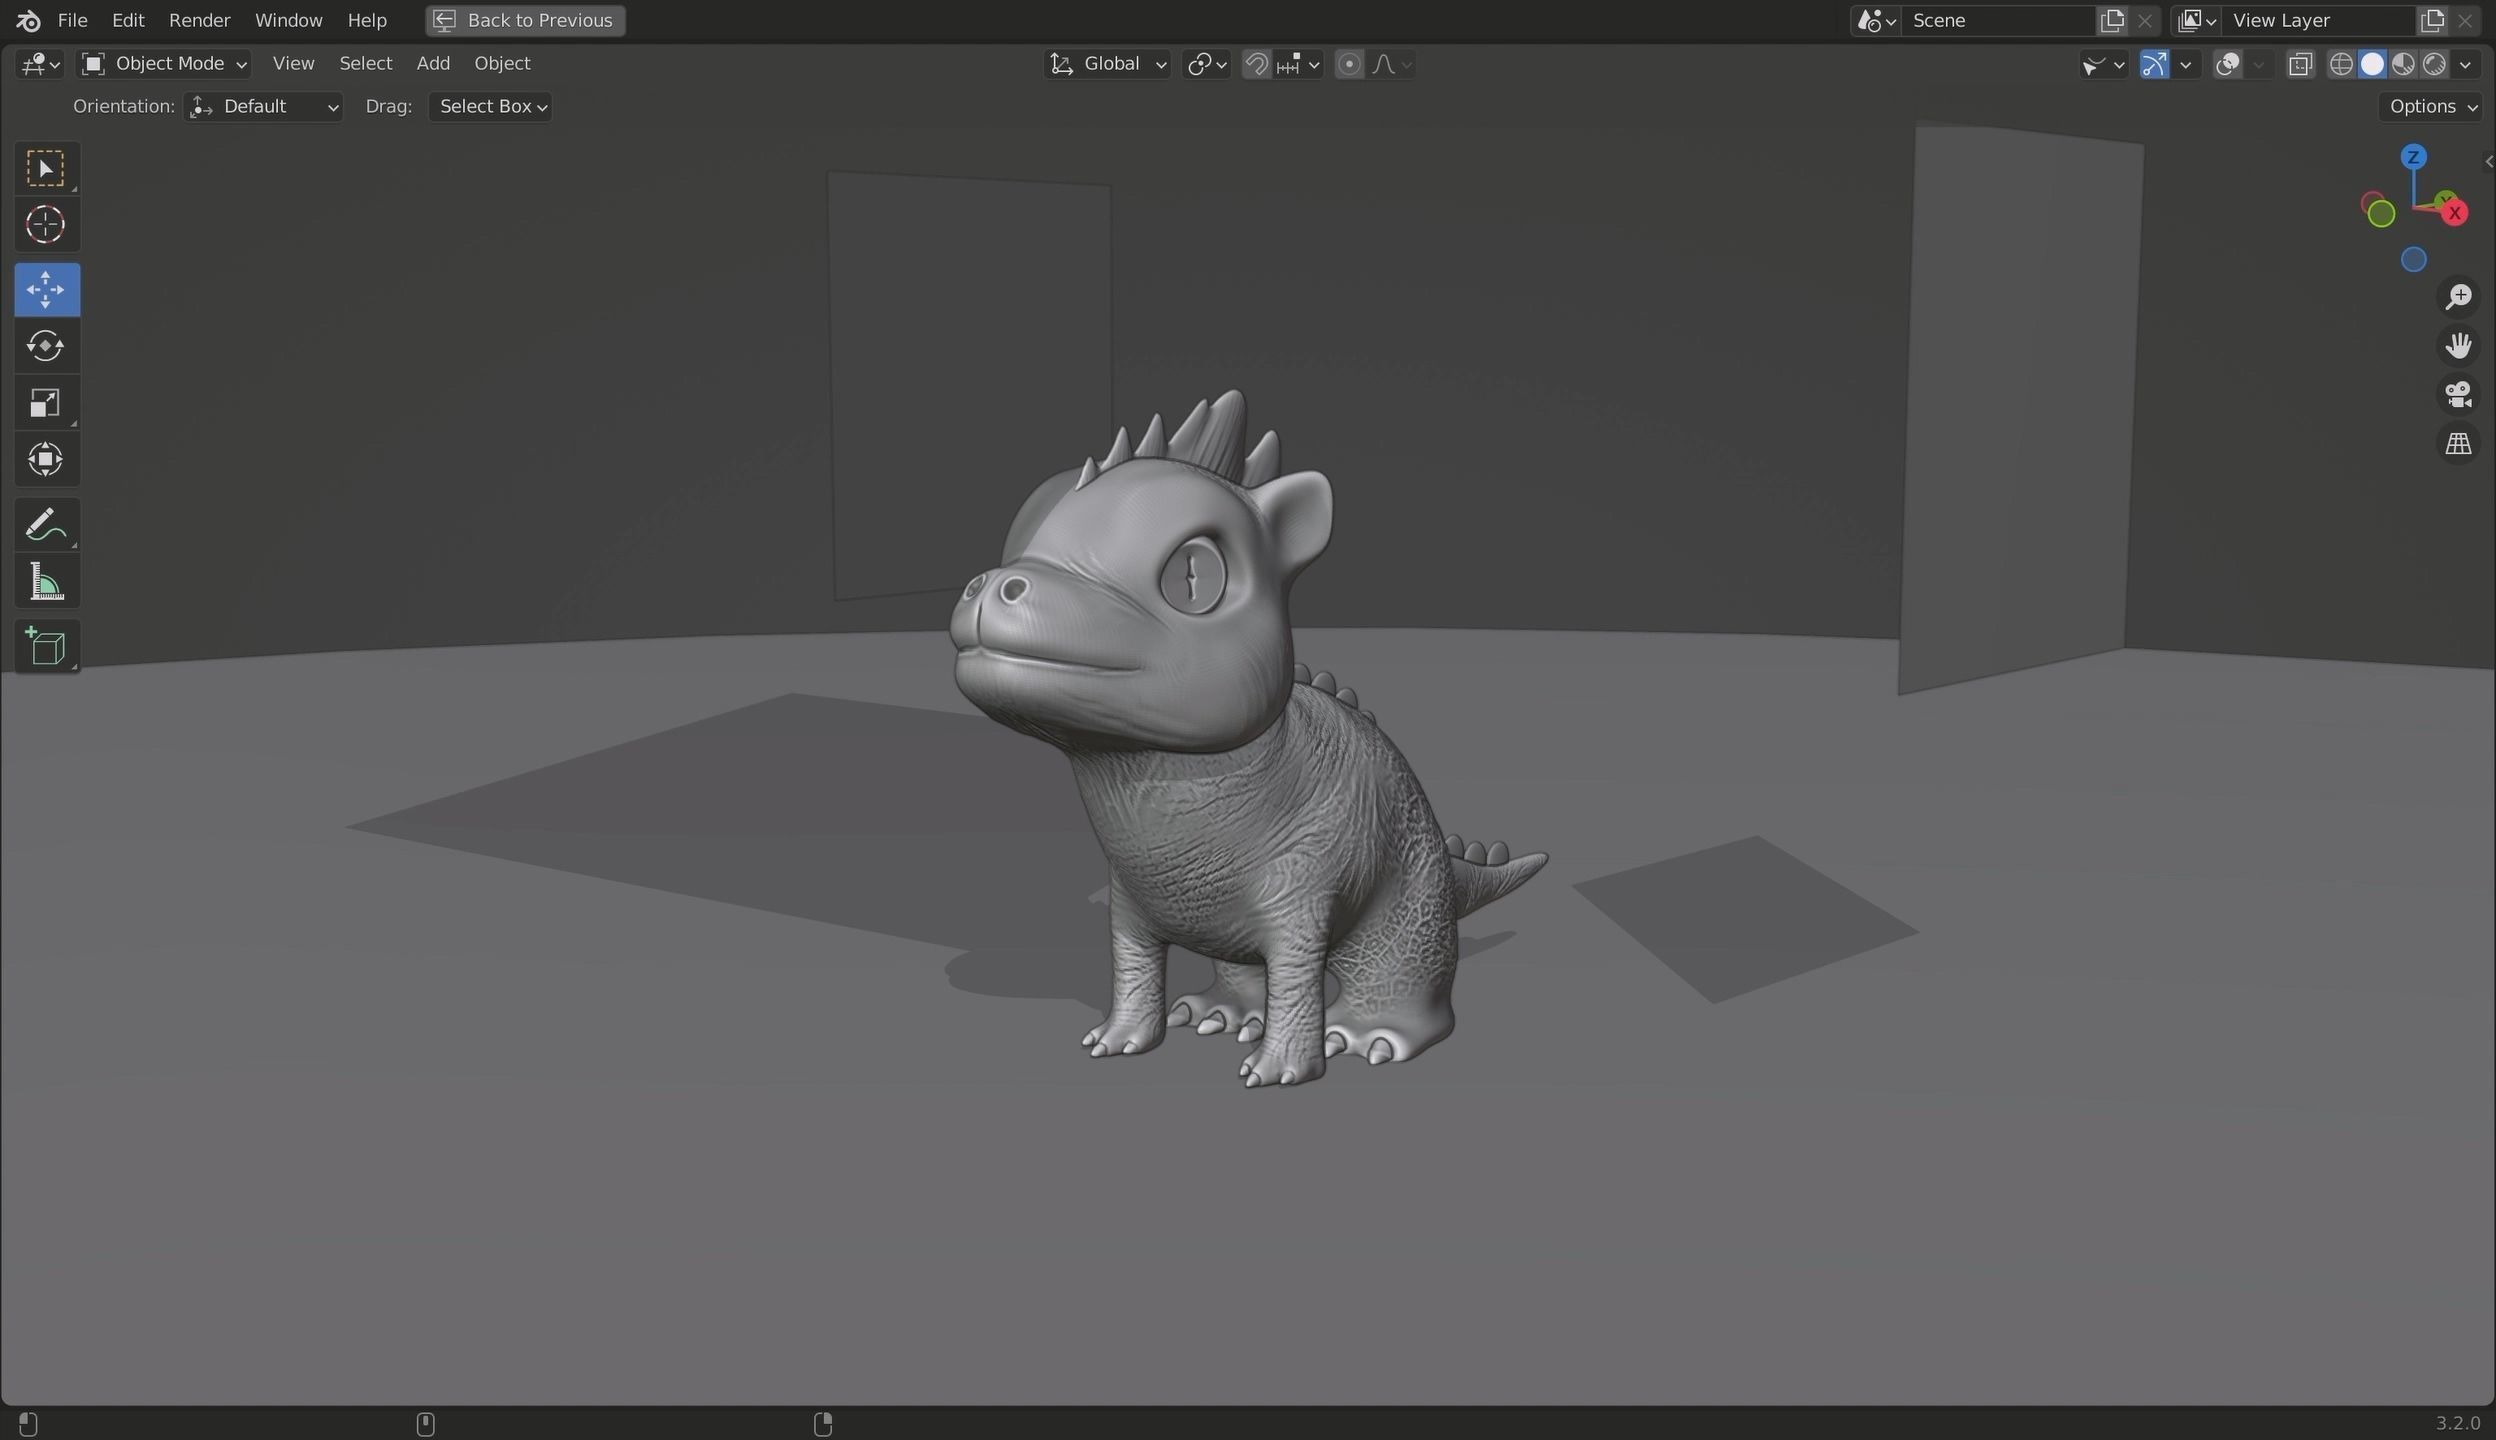Choose the Add Cube tool

point(46,646)
